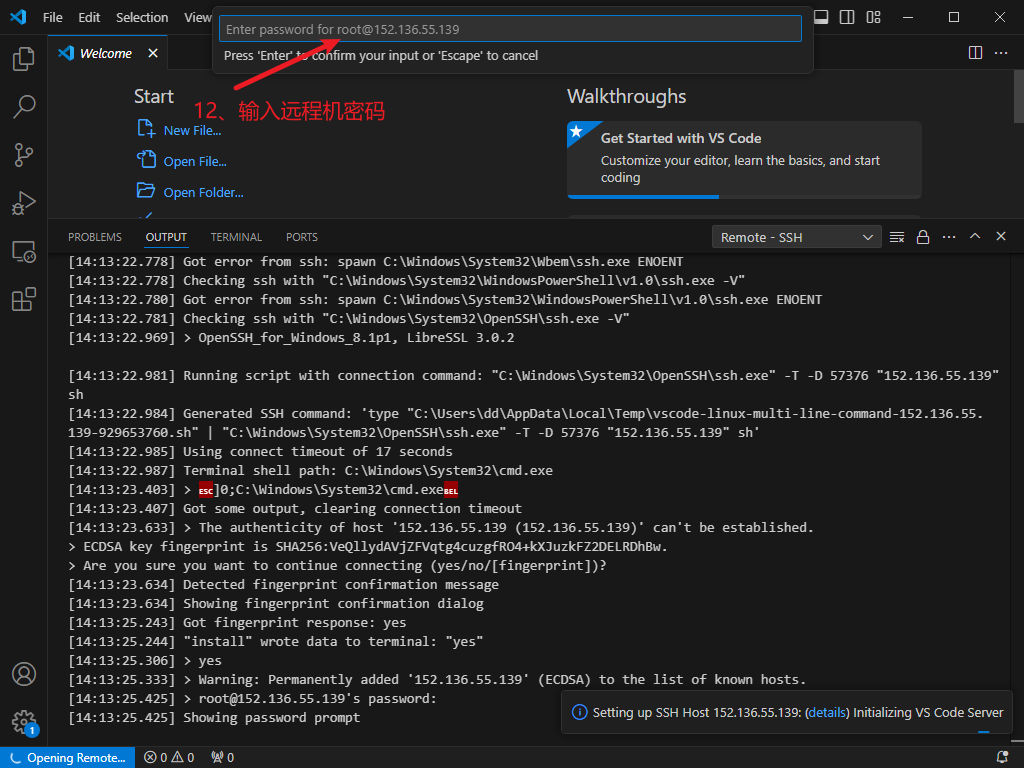Viewport: 1024px width, 768px height.
Task: Clear the output log
Action: (897, 237)
